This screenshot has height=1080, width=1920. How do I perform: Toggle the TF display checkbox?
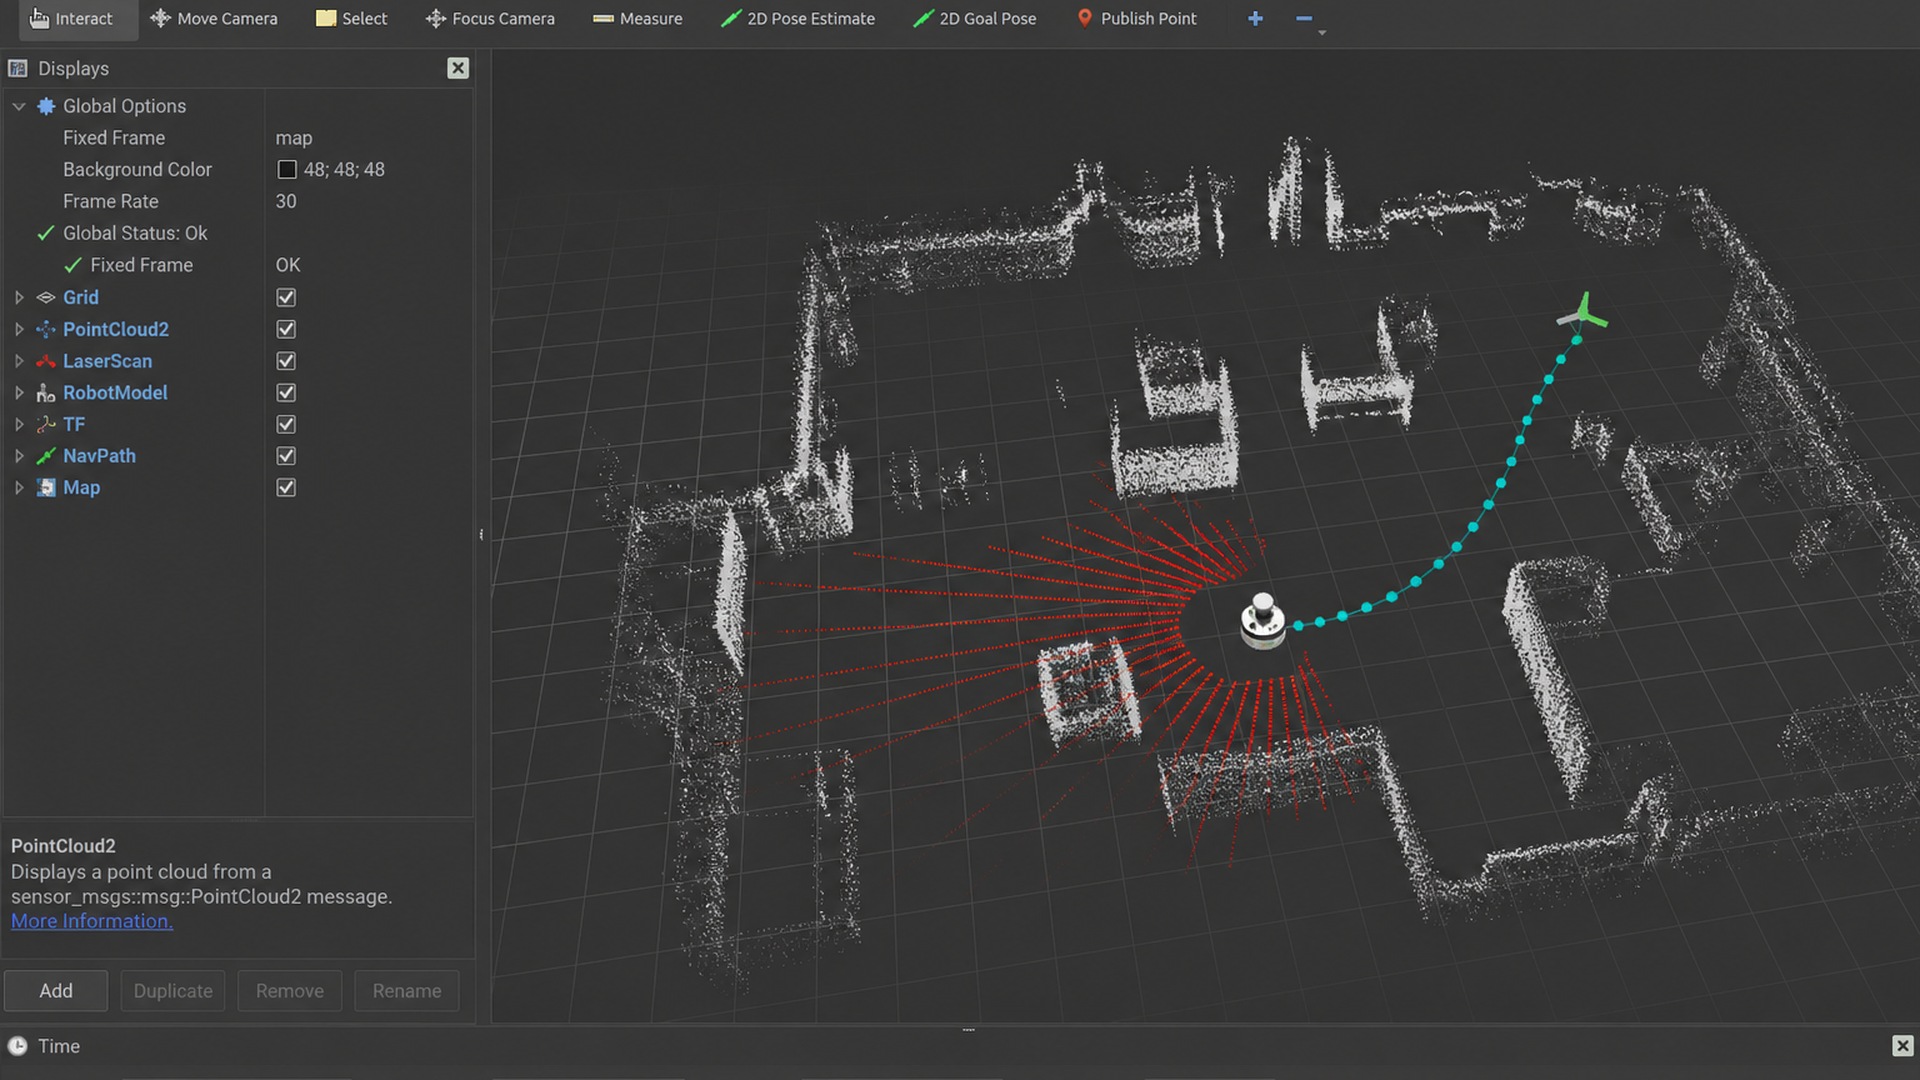[x=286, y=424]
